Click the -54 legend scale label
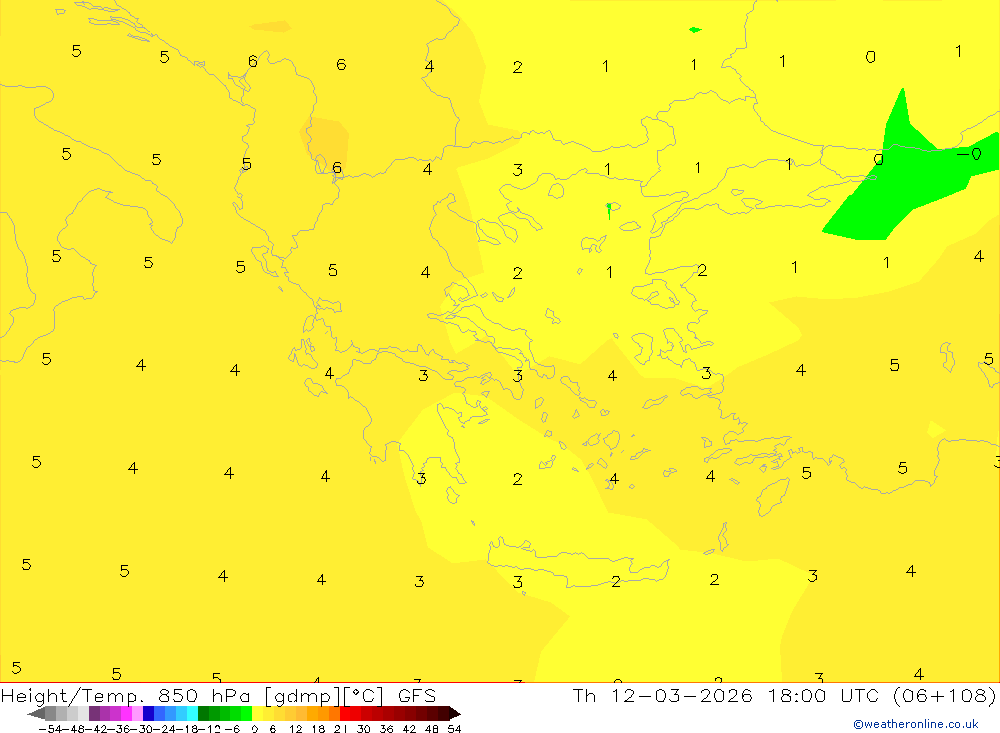This screenshot has width=1000, height=733. 51,729
